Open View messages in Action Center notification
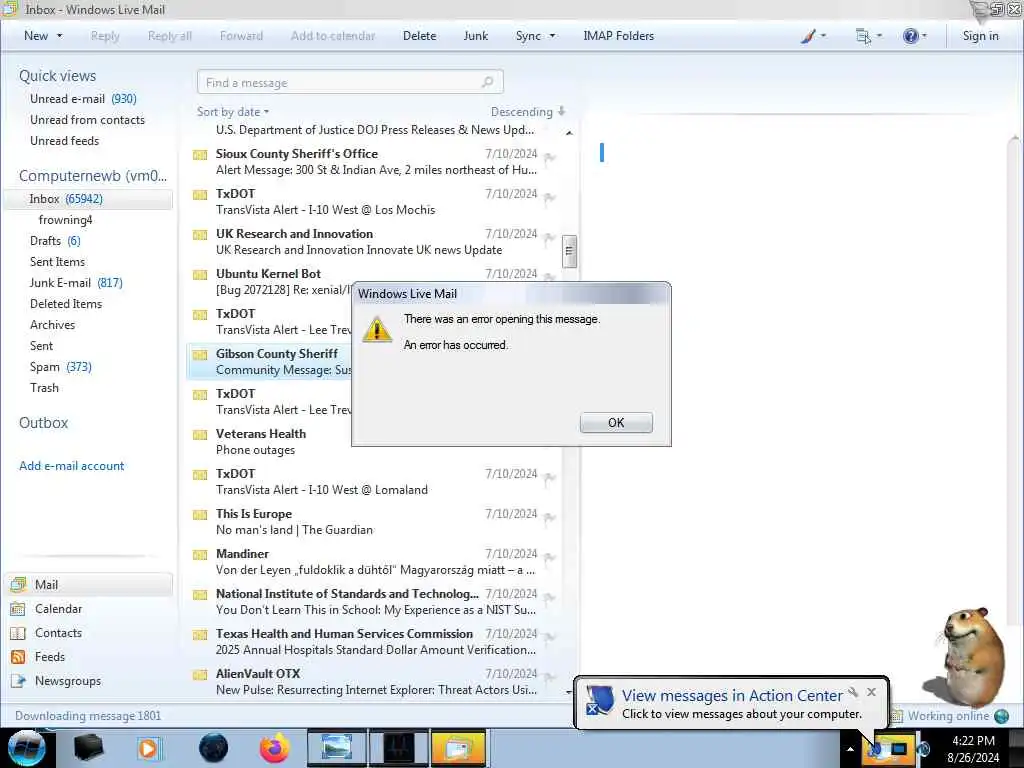1024x768 pixels. point(732,696)
